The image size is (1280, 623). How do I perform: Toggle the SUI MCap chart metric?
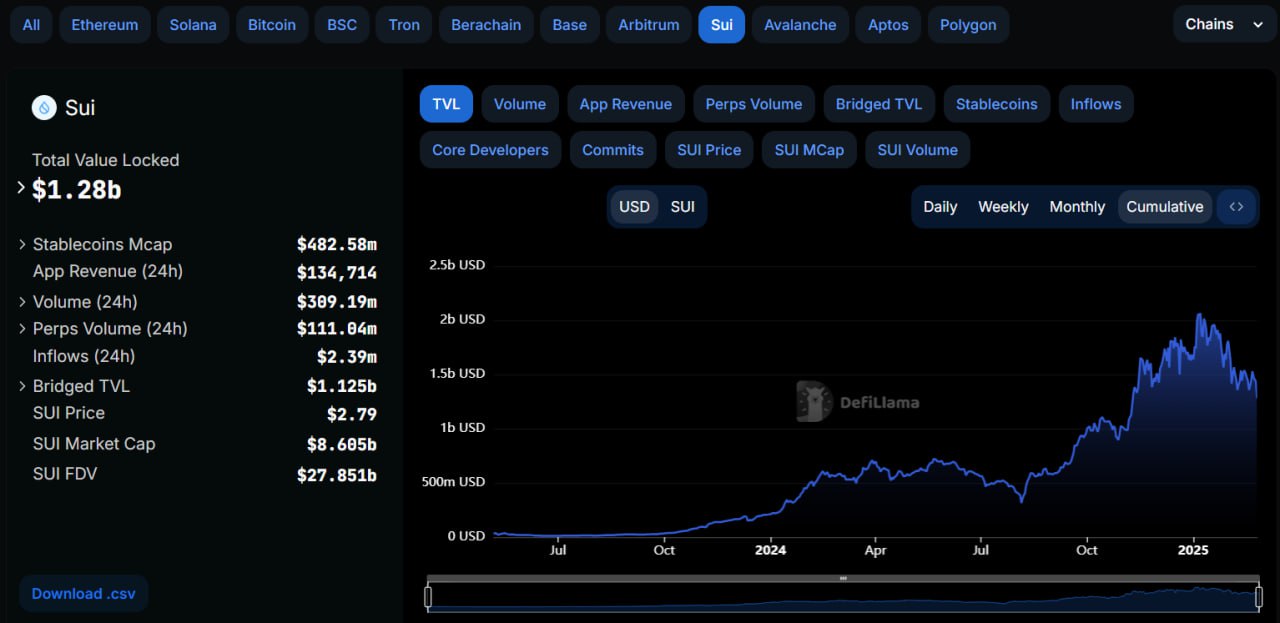[x=809, y=150]
